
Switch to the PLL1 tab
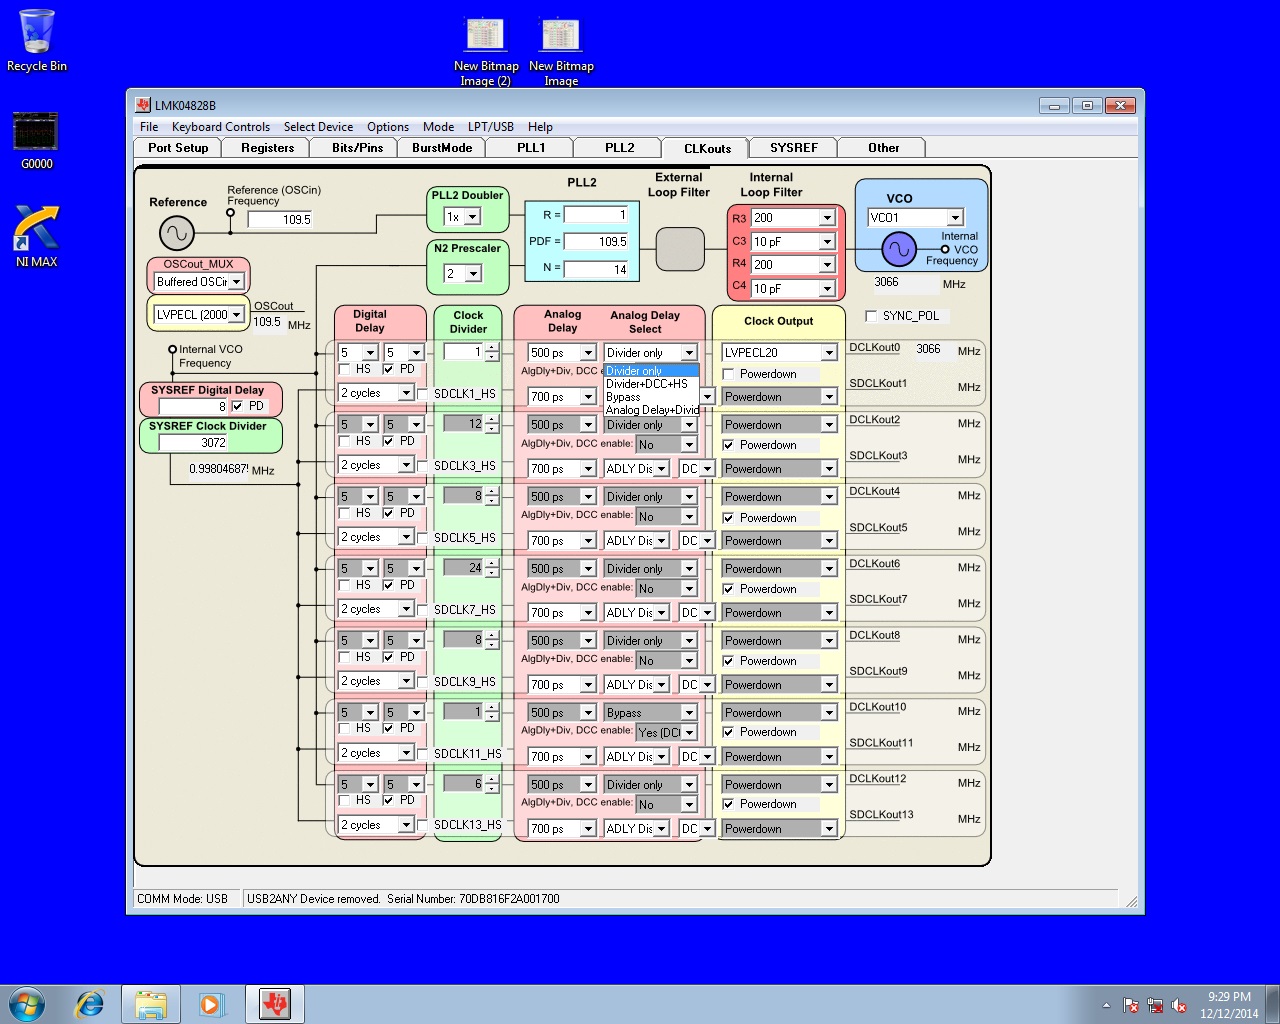(x=531, y=148)
